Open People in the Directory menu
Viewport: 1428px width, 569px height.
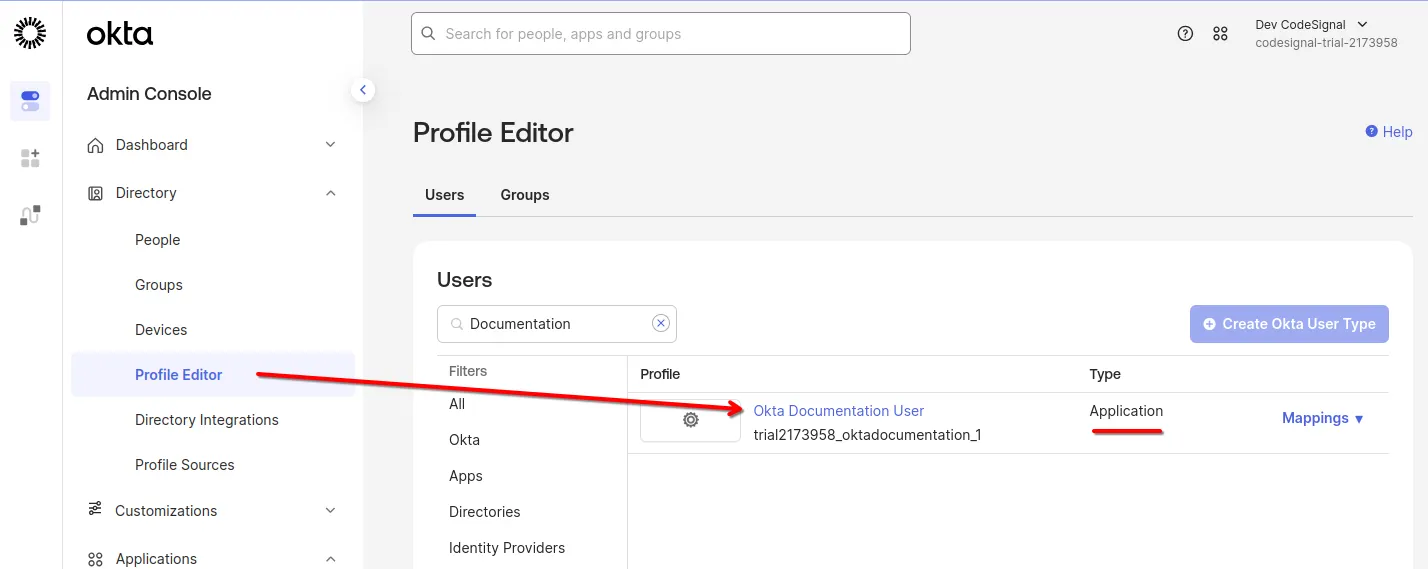158,240
